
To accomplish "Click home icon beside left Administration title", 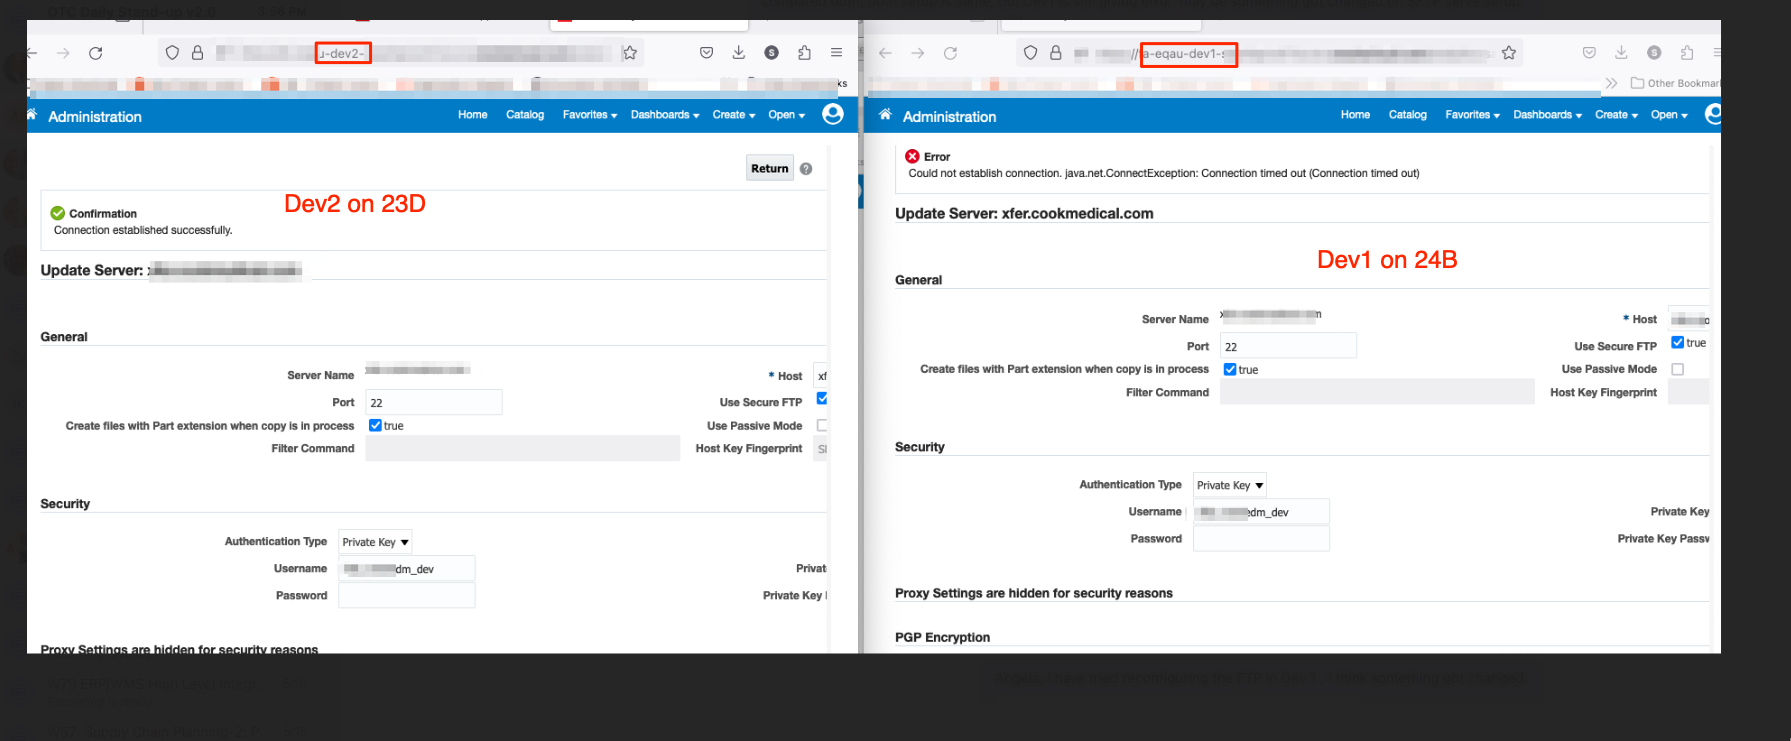I will coord(32,115).
